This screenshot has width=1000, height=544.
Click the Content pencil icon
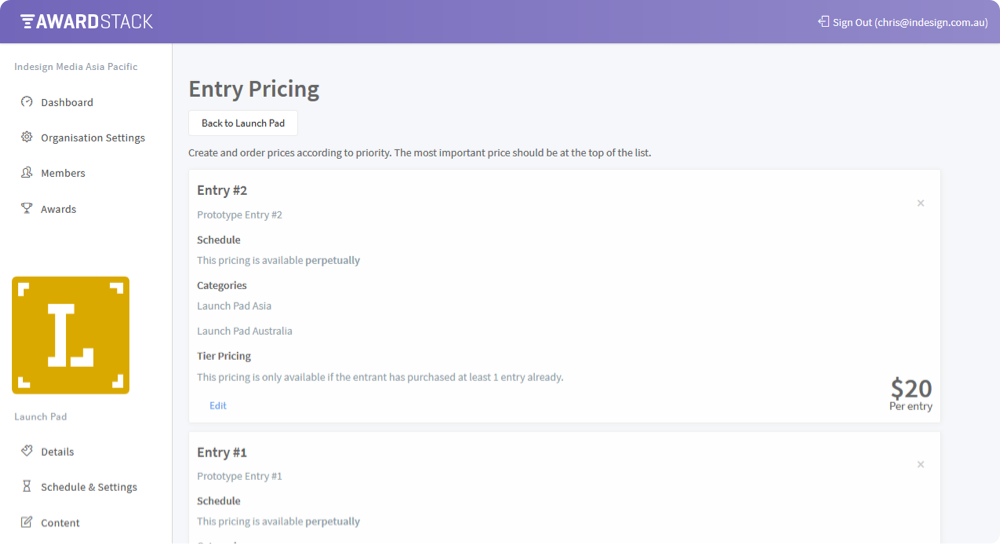pyautogui.click(x=26, y=522)
